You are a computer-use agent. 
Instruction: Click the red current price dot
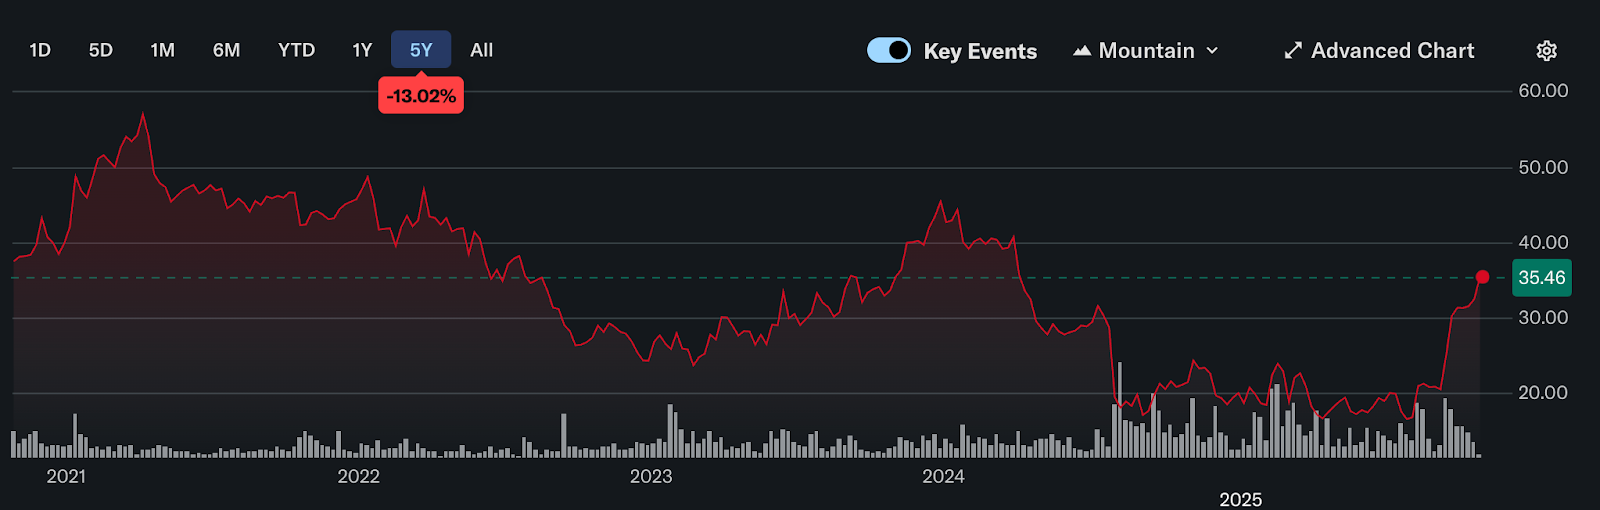pyautogui.click(x=1482, y=277)
